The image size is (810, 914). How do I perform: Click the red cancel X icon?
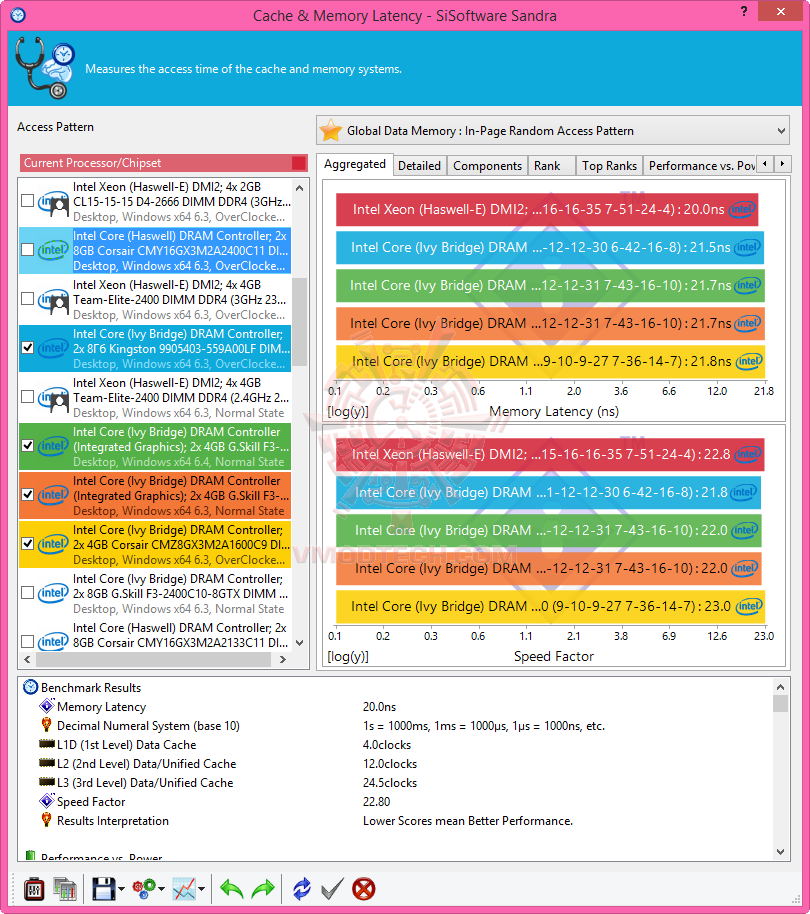[364, 889]
